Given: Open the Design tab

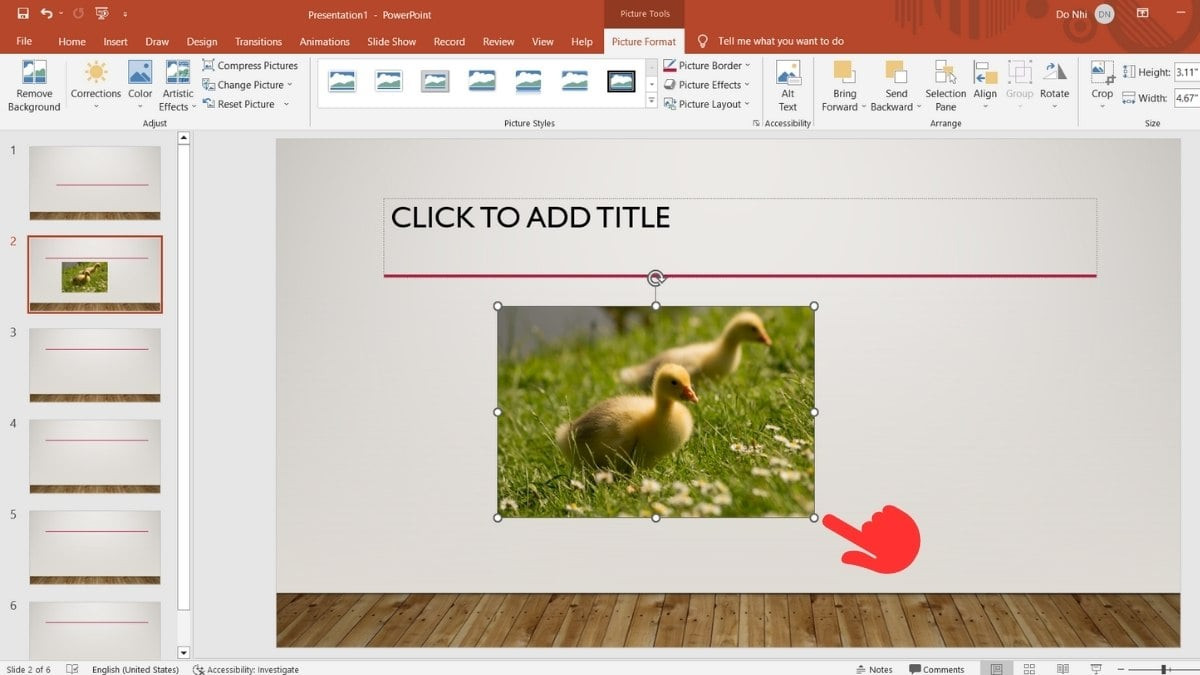Looking at the screenshot, I should (201, 41).
